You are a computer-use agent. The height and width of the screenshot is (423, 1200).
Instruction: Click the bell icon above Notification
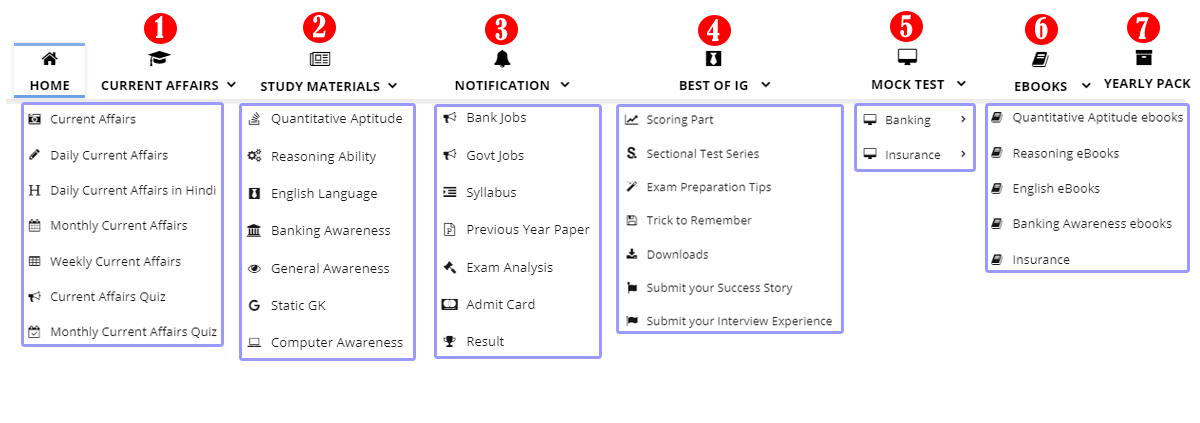[502, 58]
